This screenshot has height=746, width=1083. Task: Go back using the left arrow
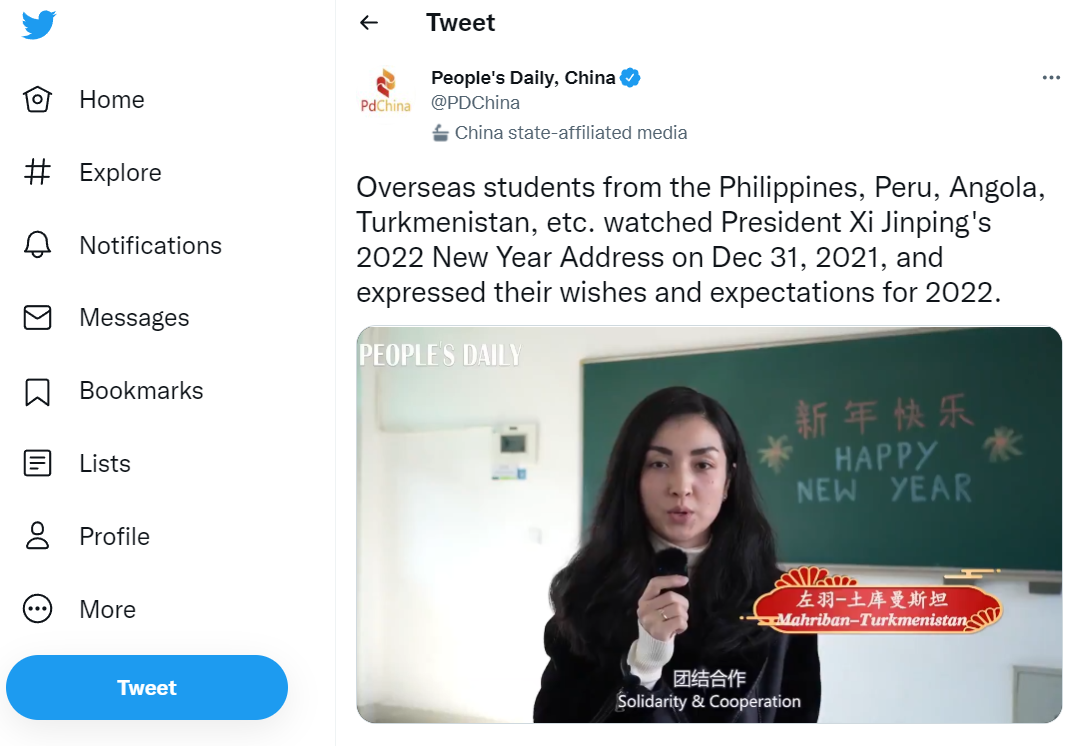(370, 23)
